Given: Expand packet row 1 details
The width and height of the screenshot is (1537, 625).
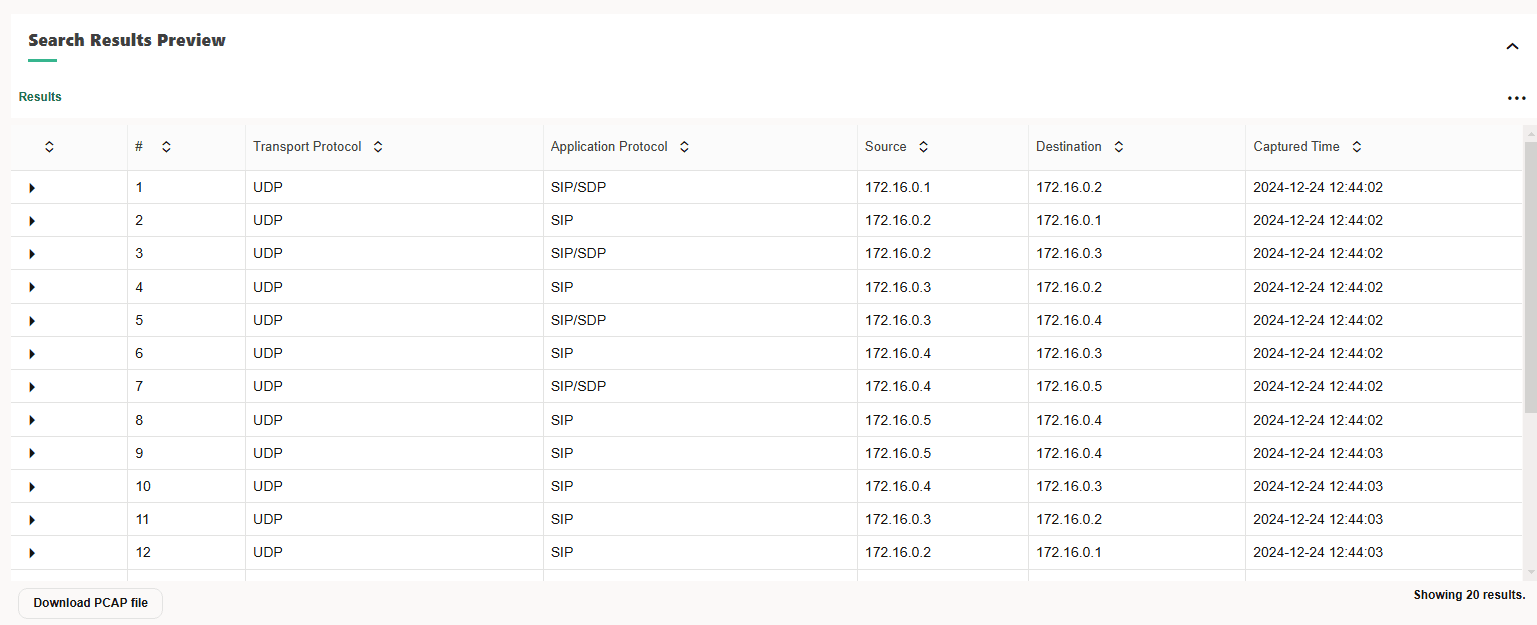Looking at the screenshot, I should click(x=31, y=187).
